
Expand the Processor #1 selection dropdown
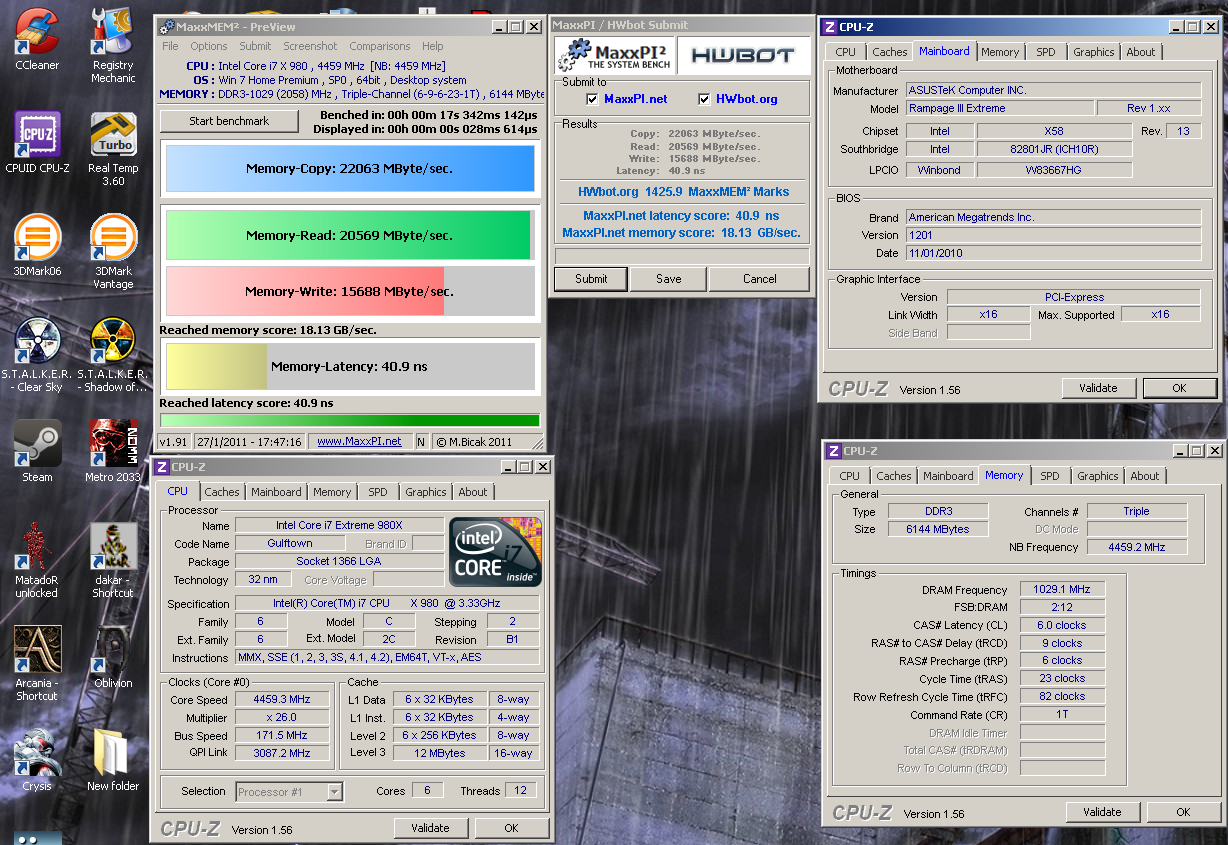[335, 792]
